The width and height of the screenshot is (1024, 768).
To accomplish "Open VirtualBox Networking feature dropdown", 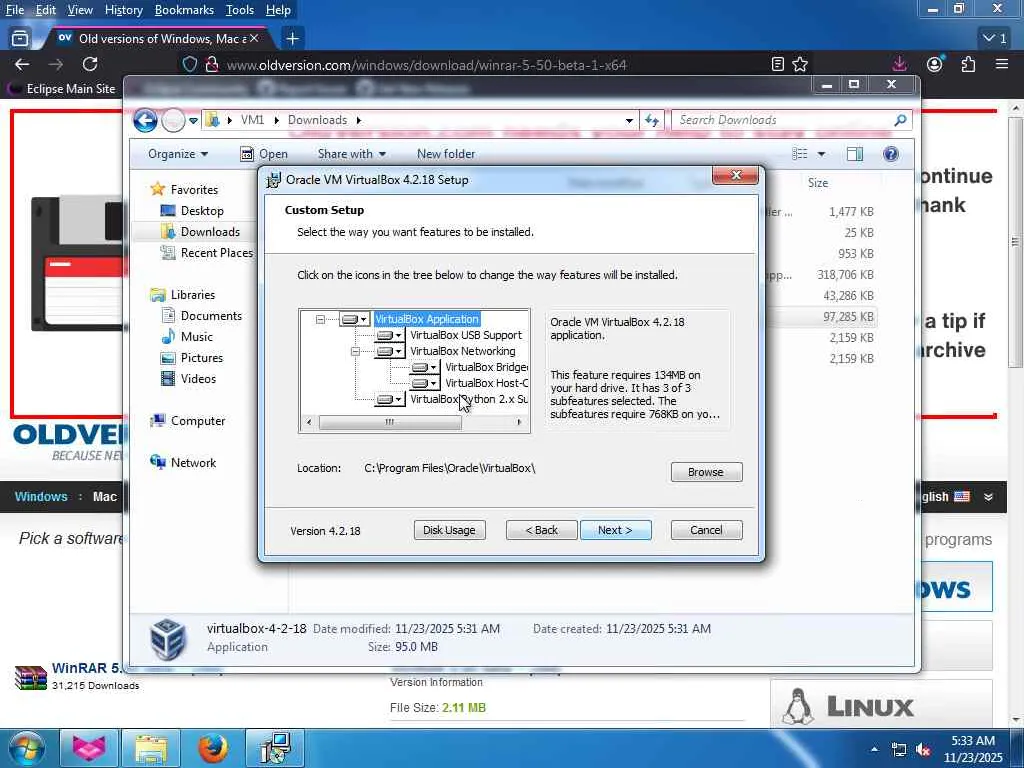I will pos(390,351).
